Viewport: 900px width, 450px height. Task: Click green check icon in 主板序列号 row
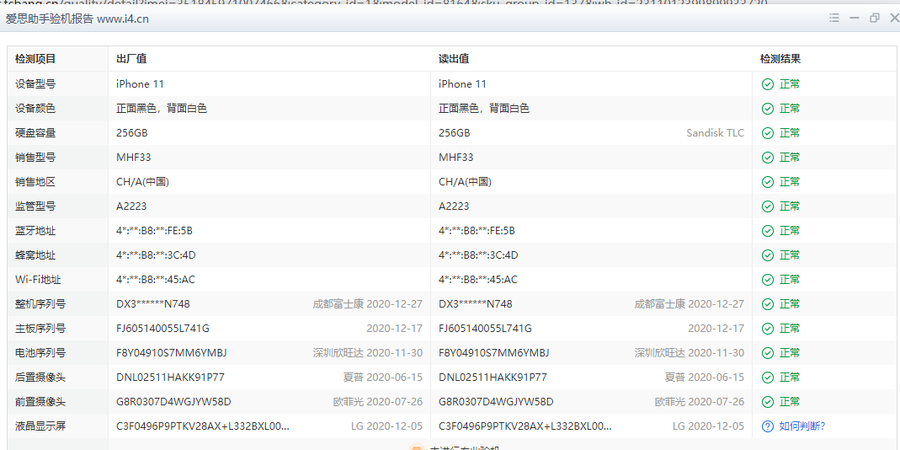coord(767,328)
